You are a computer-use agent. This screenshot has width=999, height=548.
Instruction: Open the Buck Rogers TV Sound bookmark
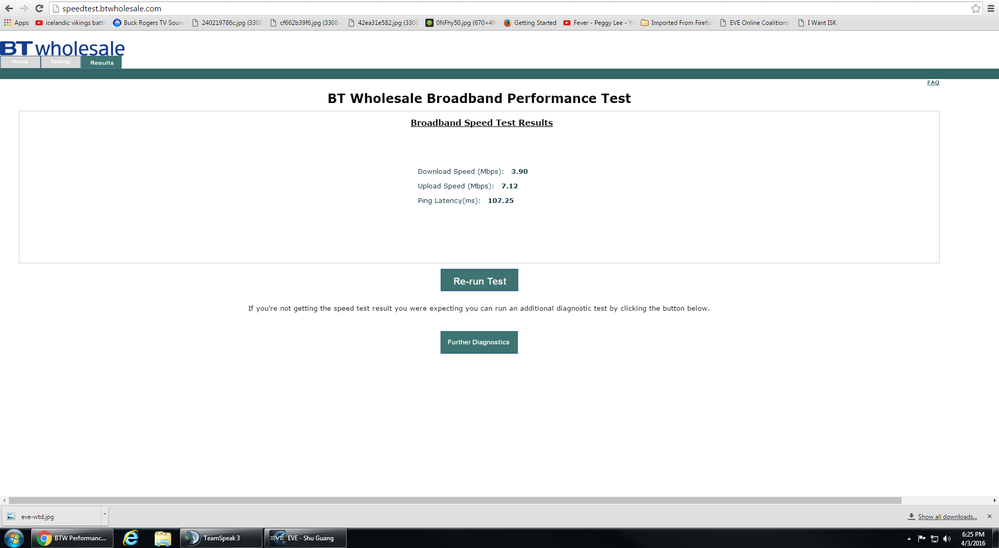pos(148,22)
